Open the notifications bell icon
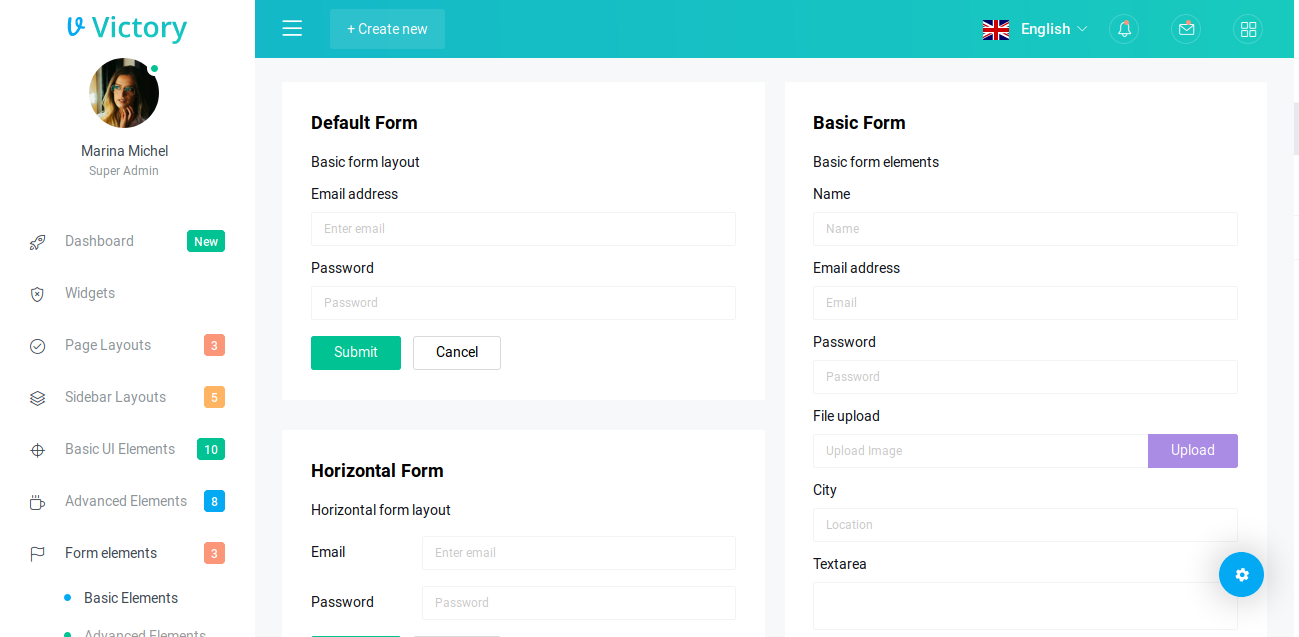Viewport: 1299px width, 637px height. (x=1124, y=29)
